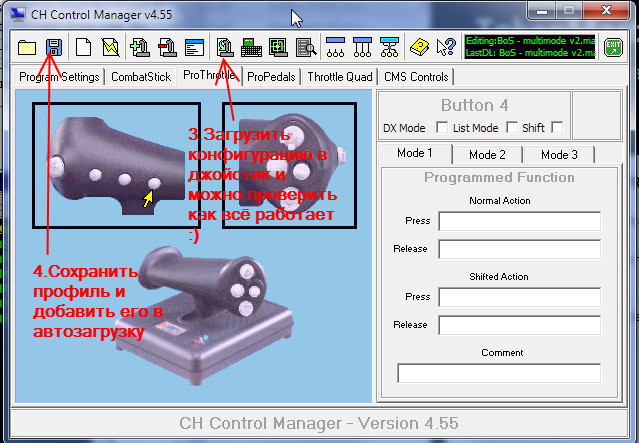Click the Normal Action Press field
The height and width of the screenshot is (443, 639).
click(x=520, y=221)
